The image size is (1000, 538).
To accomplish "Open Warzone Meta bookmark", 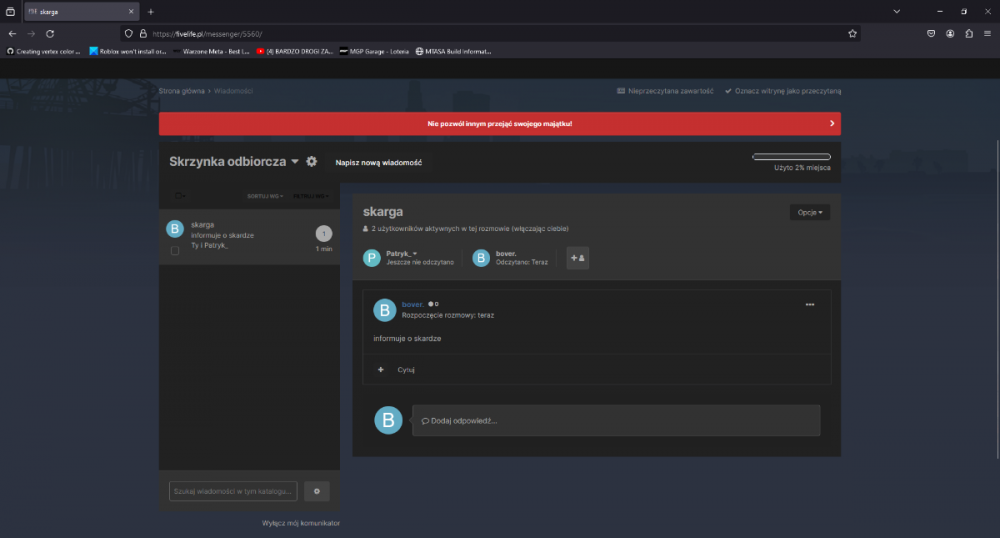I will [x=211, y=52].
